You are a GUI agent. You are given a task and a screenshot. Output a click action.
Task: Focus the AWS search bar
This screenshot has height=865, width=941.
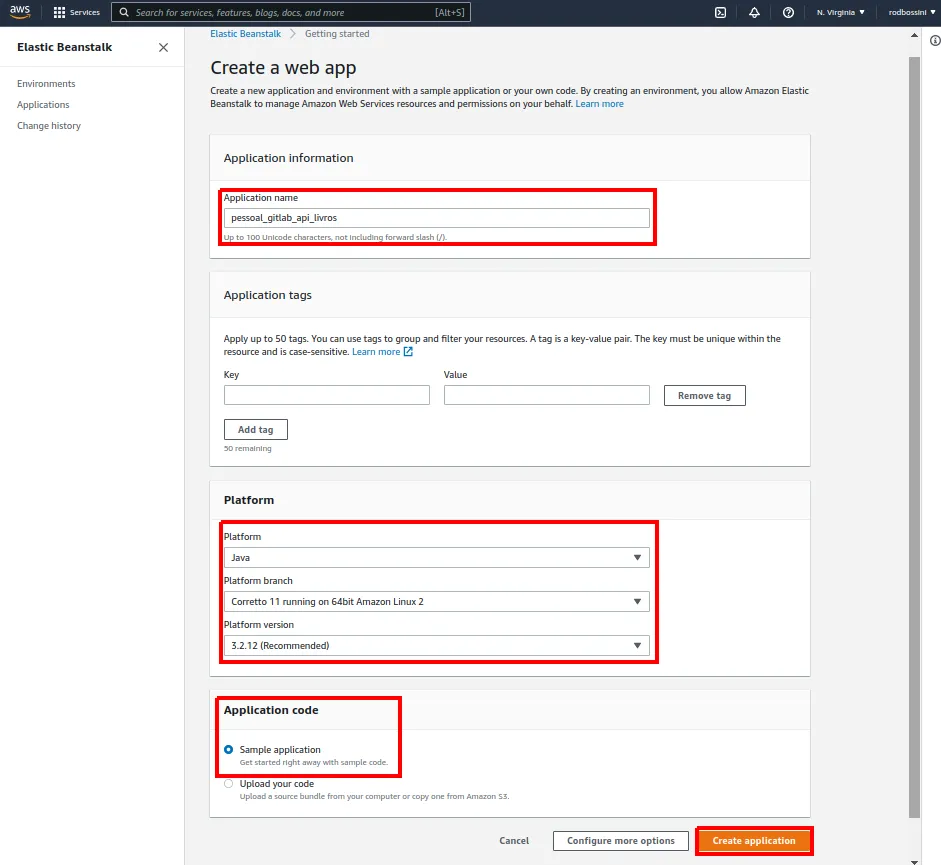point(291,12)
